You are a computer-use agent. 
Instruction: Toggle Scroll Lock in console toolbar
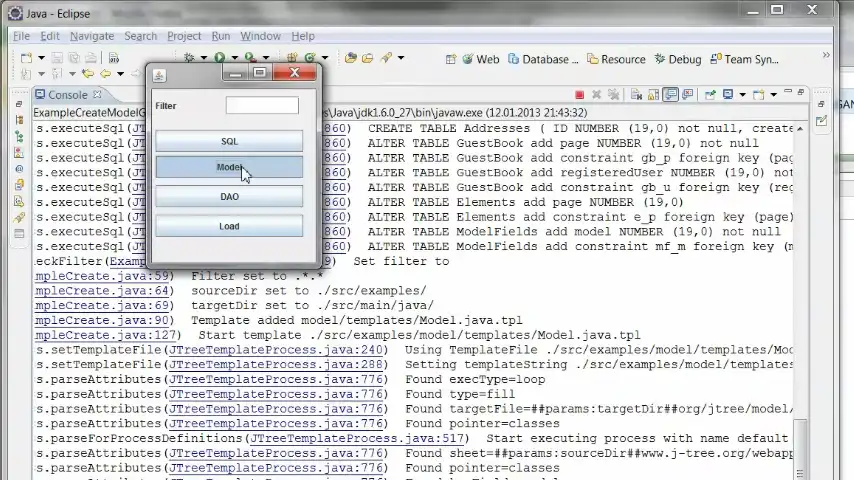tap(653, 95)
